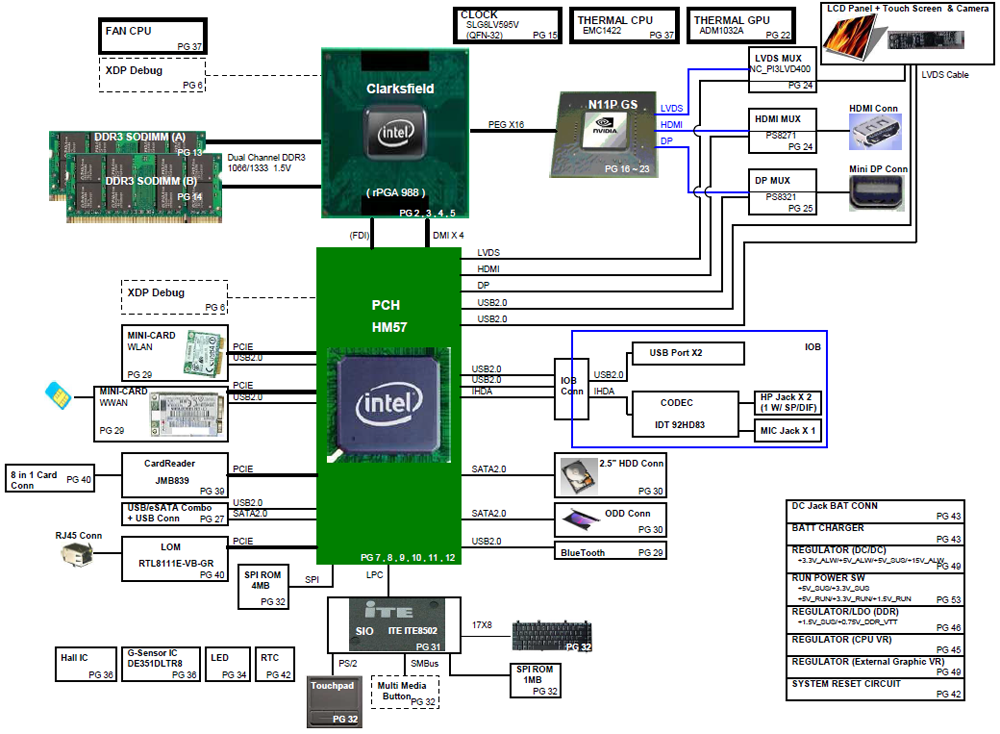This screenshot has width=1000, height=734.
Task: Click the WWAN mini-card image
Action: 187,414
